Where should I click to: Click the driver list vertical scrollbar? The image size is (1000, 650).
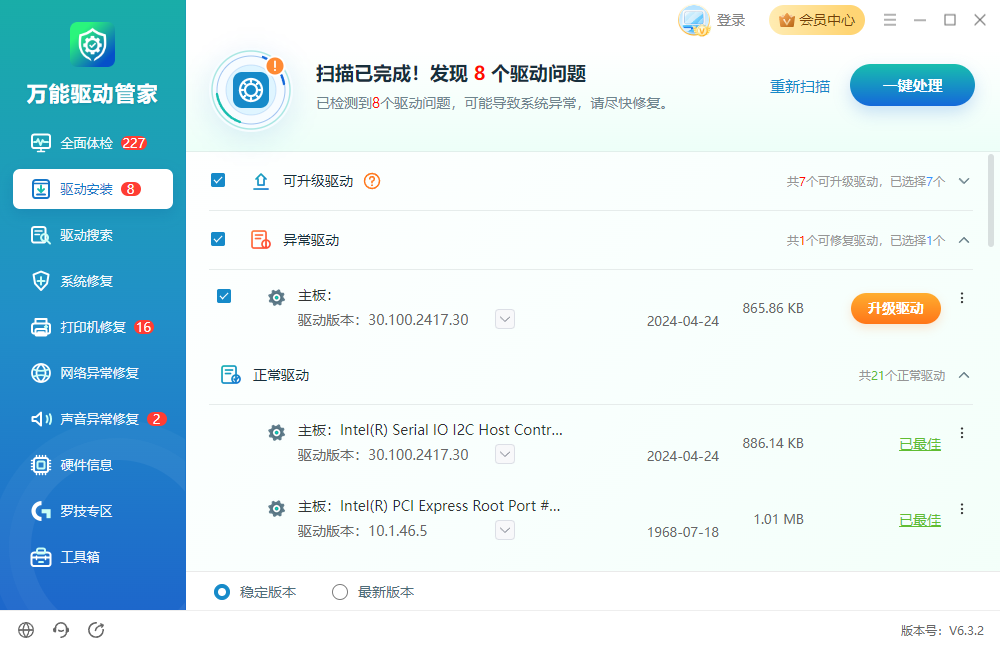pyautogui.click(x=990, y=200)
